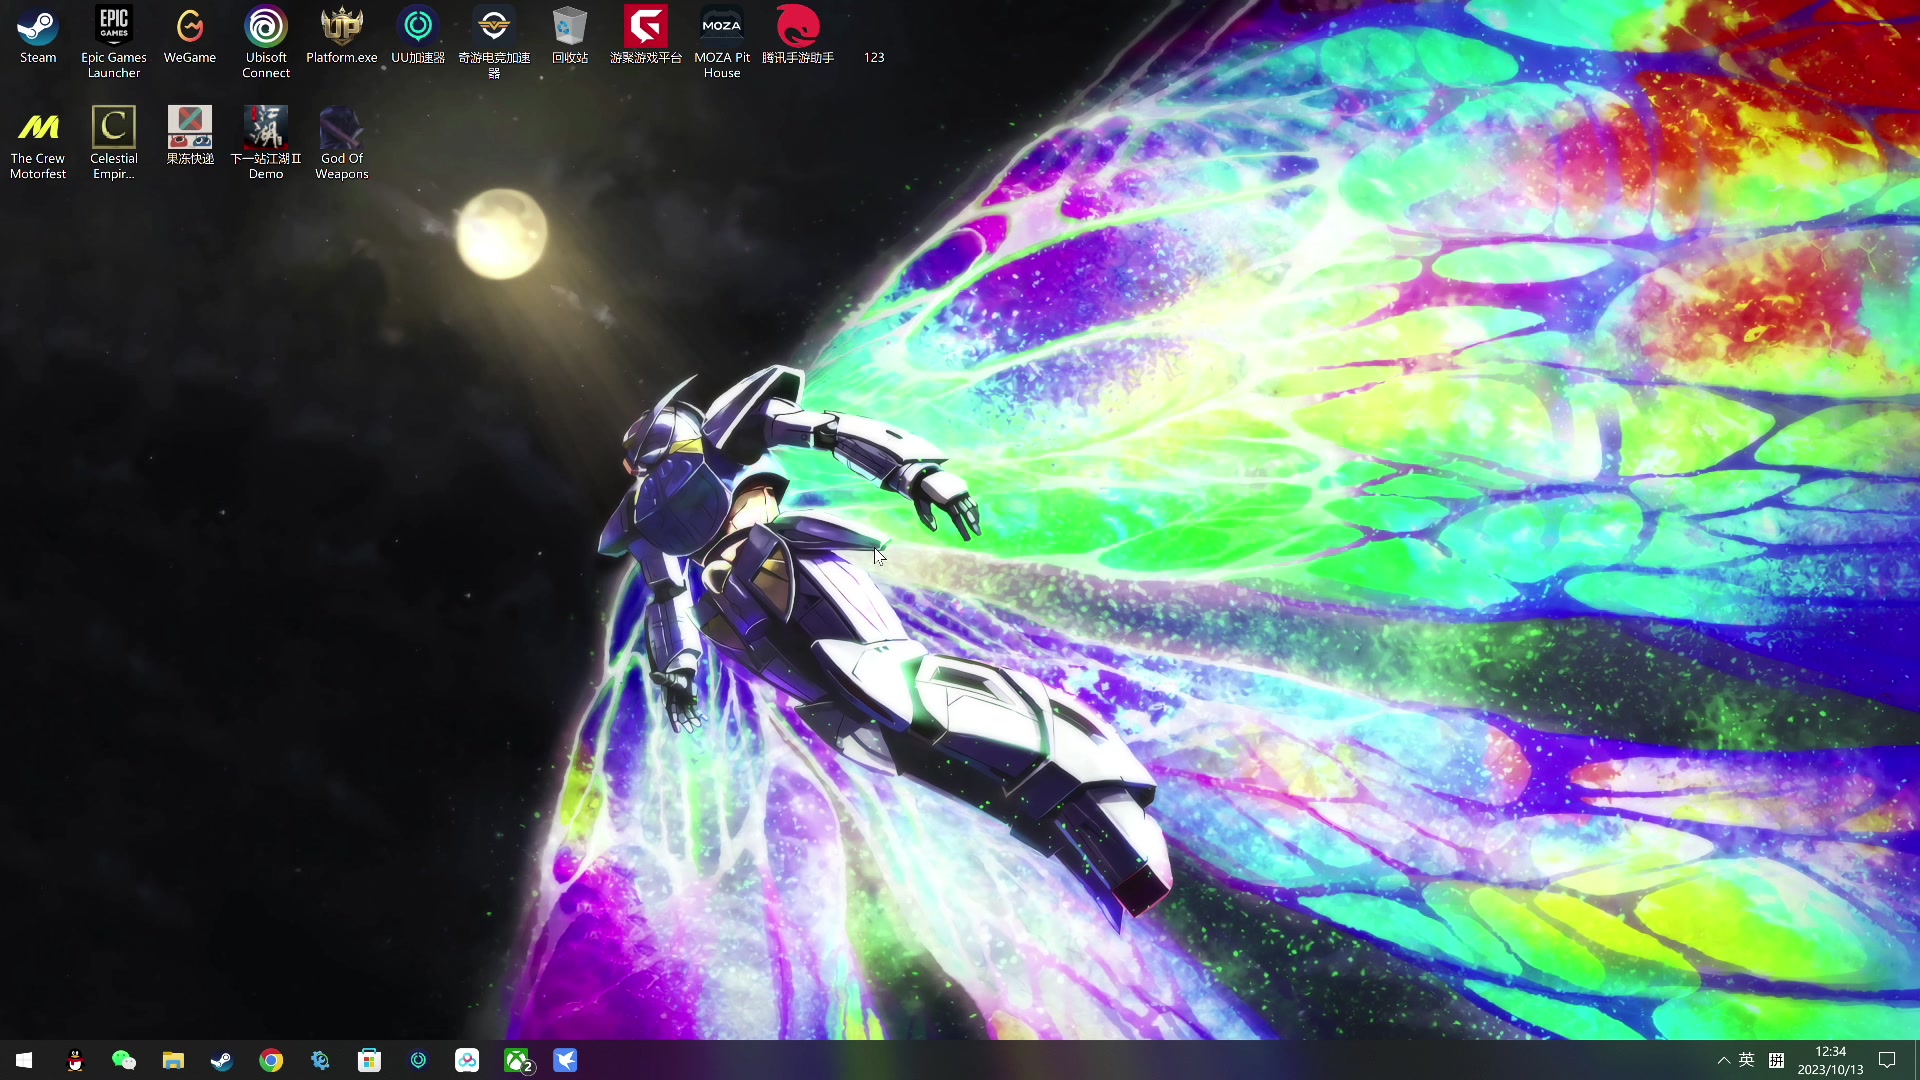This screenshot has height=1080, width=1920.
Task: Open Steam from the taskbar
Action: pyautogui.click(x=222, y=1060)
